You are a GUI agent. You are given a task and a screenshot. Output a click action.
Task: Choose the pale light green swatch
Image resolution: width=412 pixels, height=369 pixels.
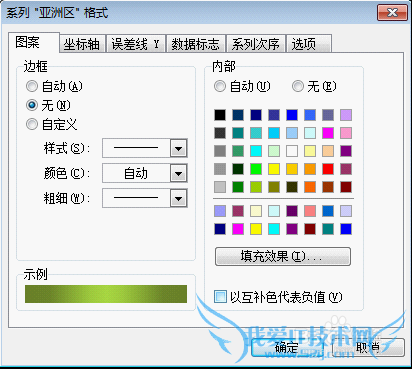click(x=274, y=151)
